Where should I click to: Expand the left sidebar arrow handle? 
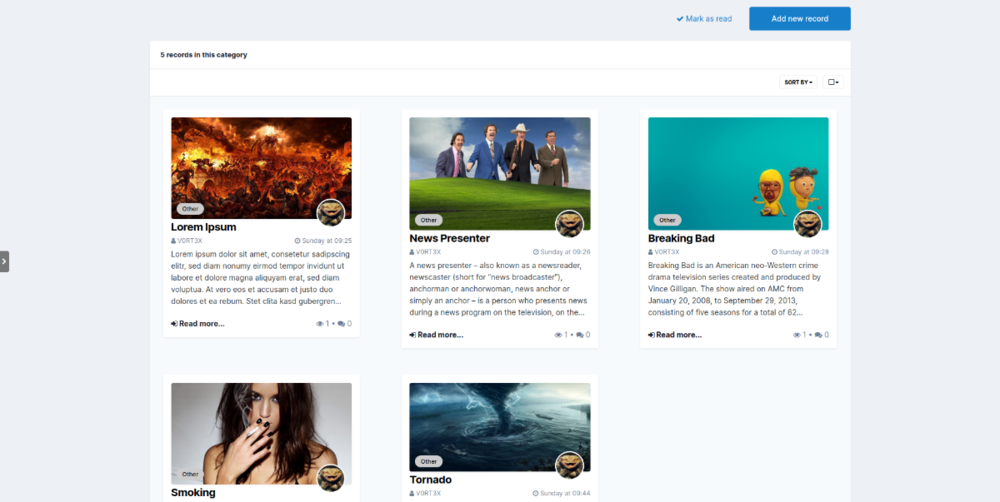pyautogui.click(x=4, y=262)
